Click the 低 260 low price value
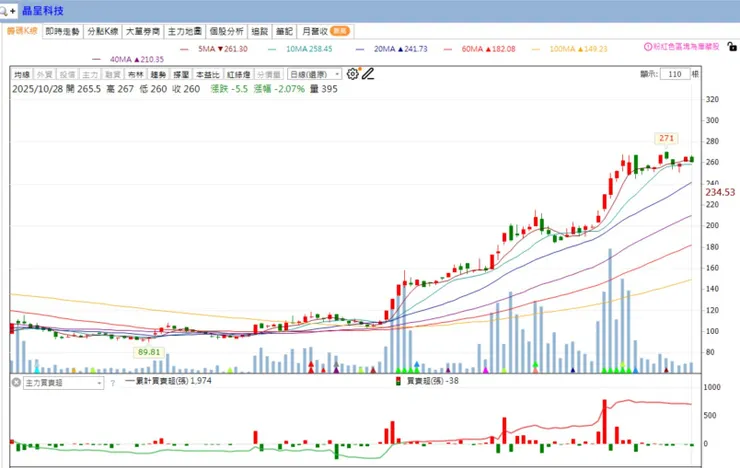740x468 pixels. (153, 89)
